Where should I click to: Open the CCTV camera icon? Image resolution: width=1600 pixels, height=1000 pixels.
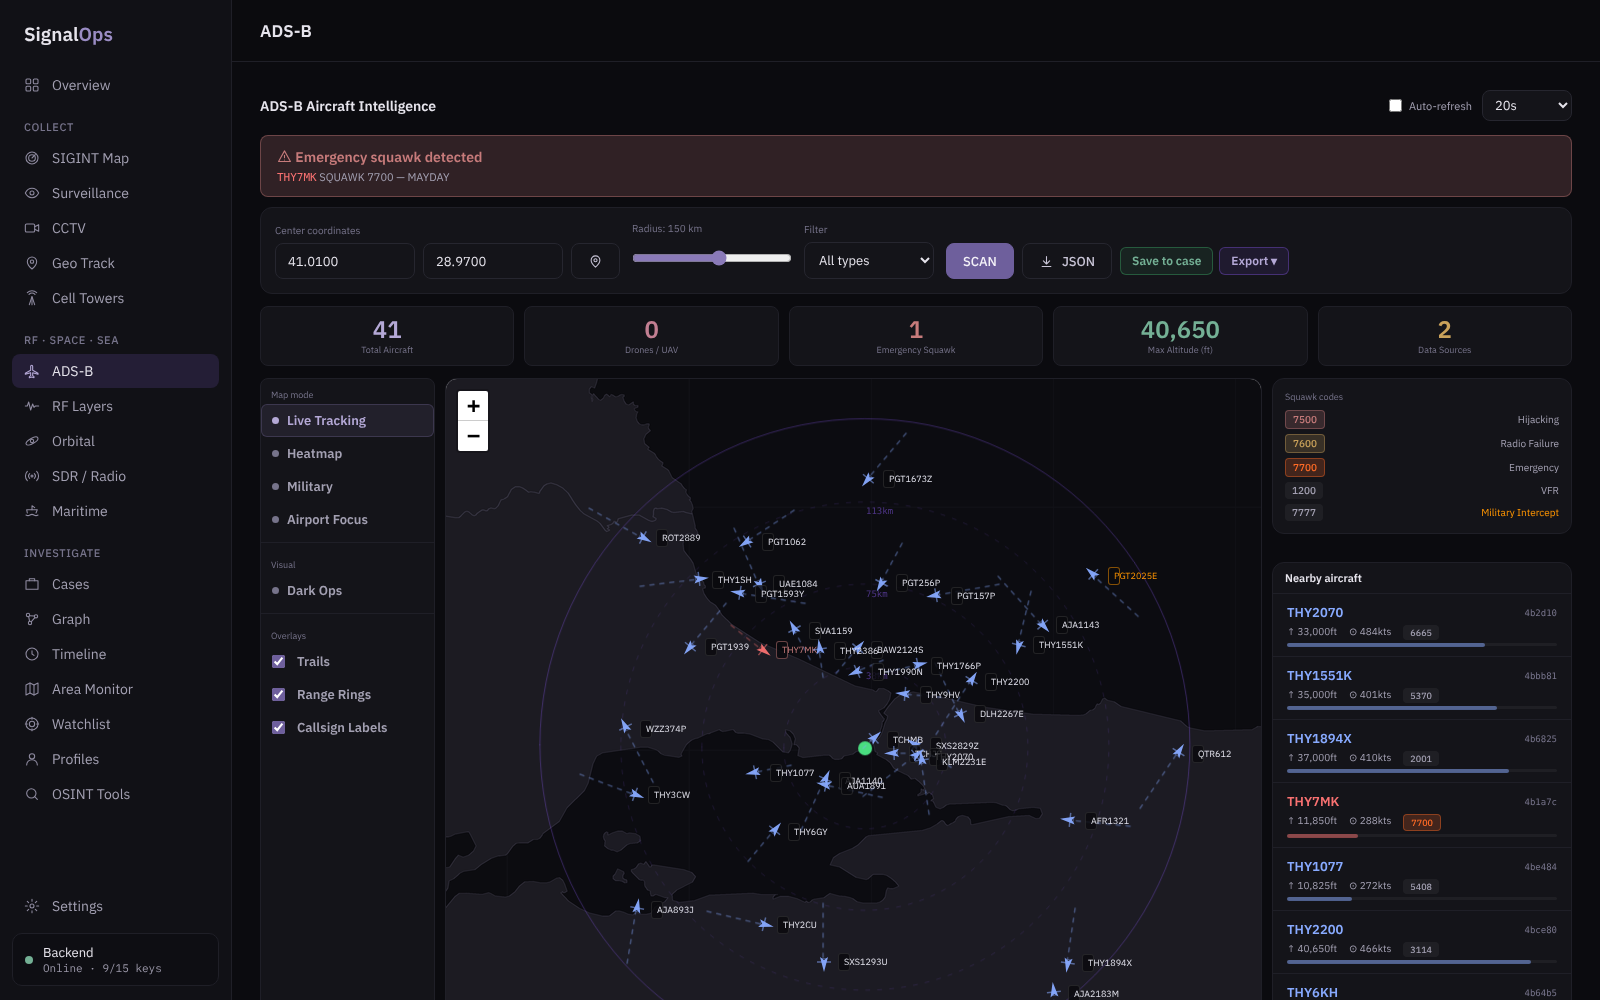[32, 228]
